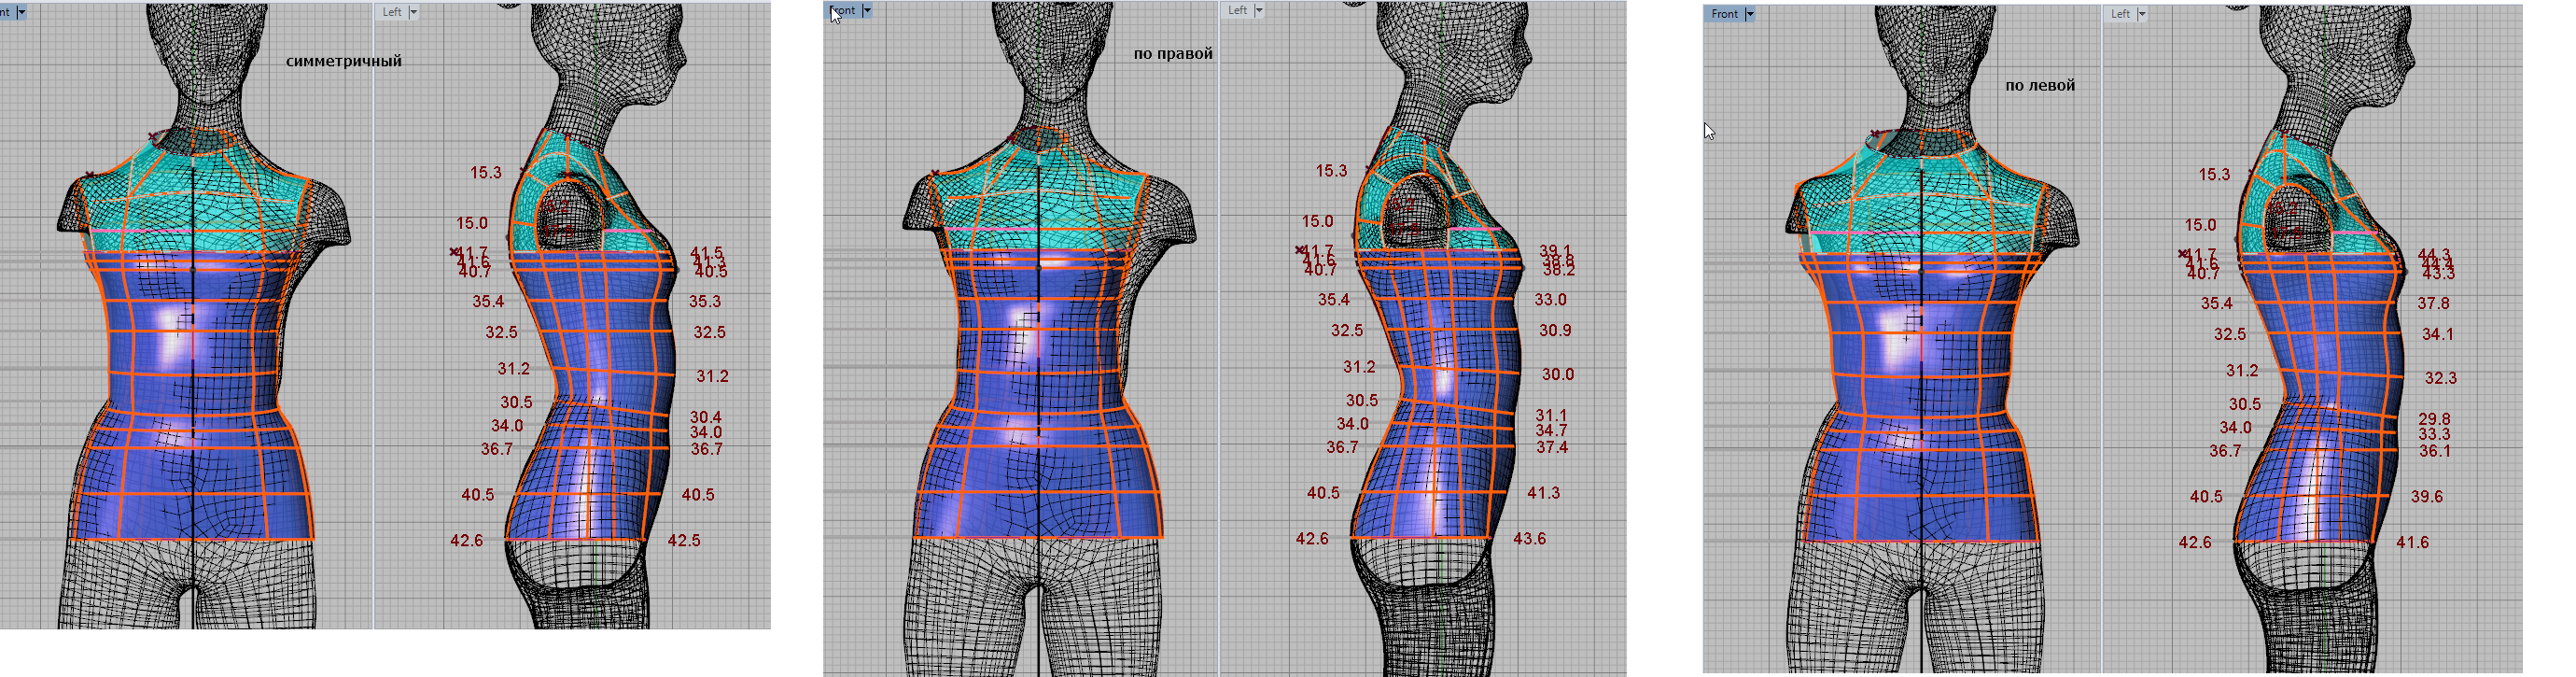Open Front viewport dropdown arrow in по правой screenshot

(867, 10)
